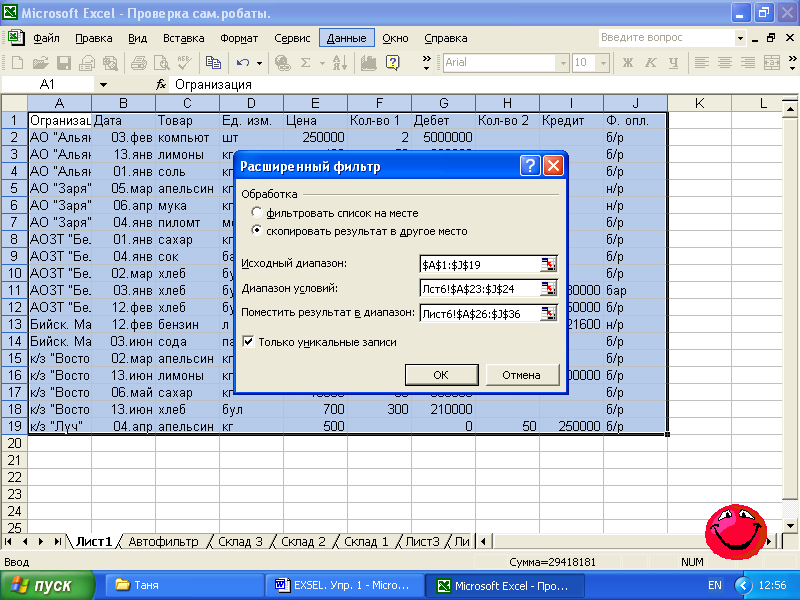Screen dimensions: 800x600
Task: Align cell text left
Action: point(702,62)
